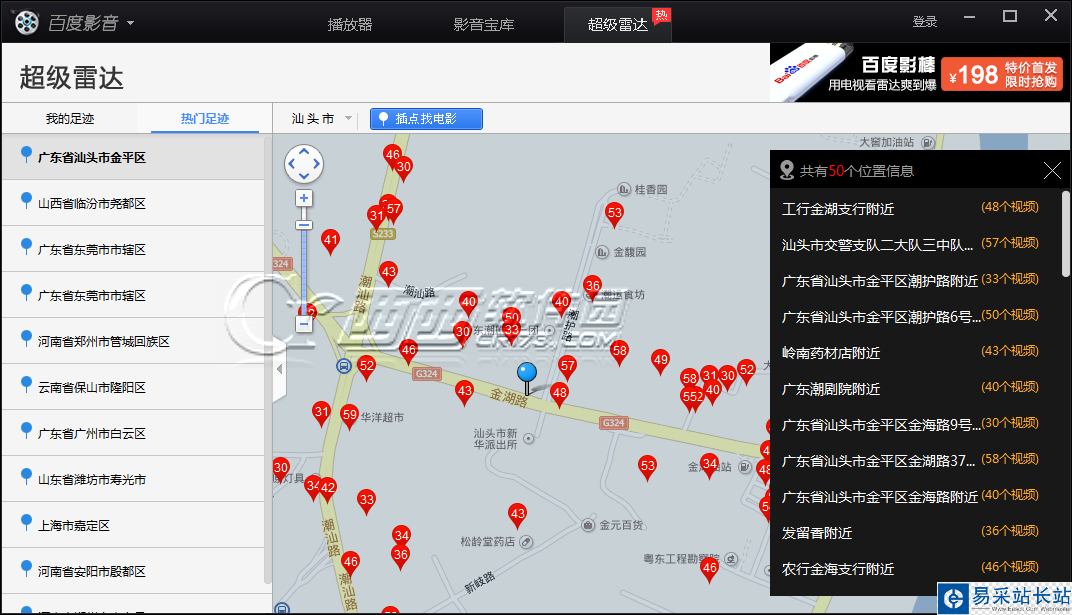Click red marker 53 near 桂香园
The height and width of the screenshot is (615, 1072).
coord(615,213)
